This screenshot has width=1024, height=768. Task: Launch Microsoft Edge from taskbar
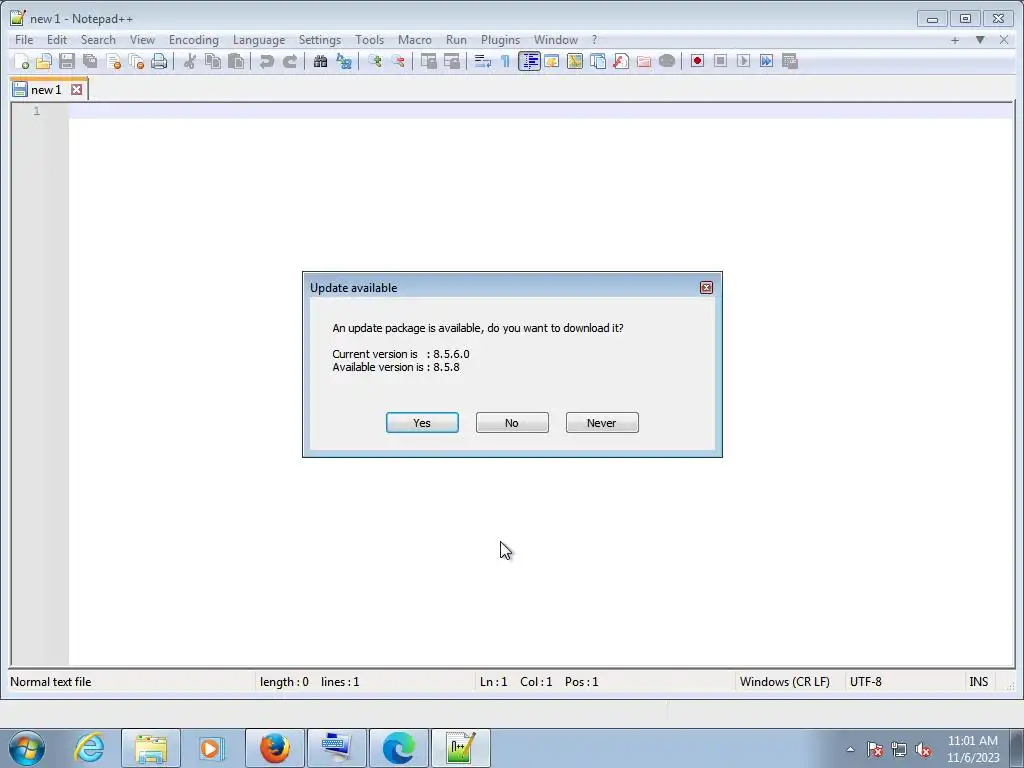click(x=399, y=748)
